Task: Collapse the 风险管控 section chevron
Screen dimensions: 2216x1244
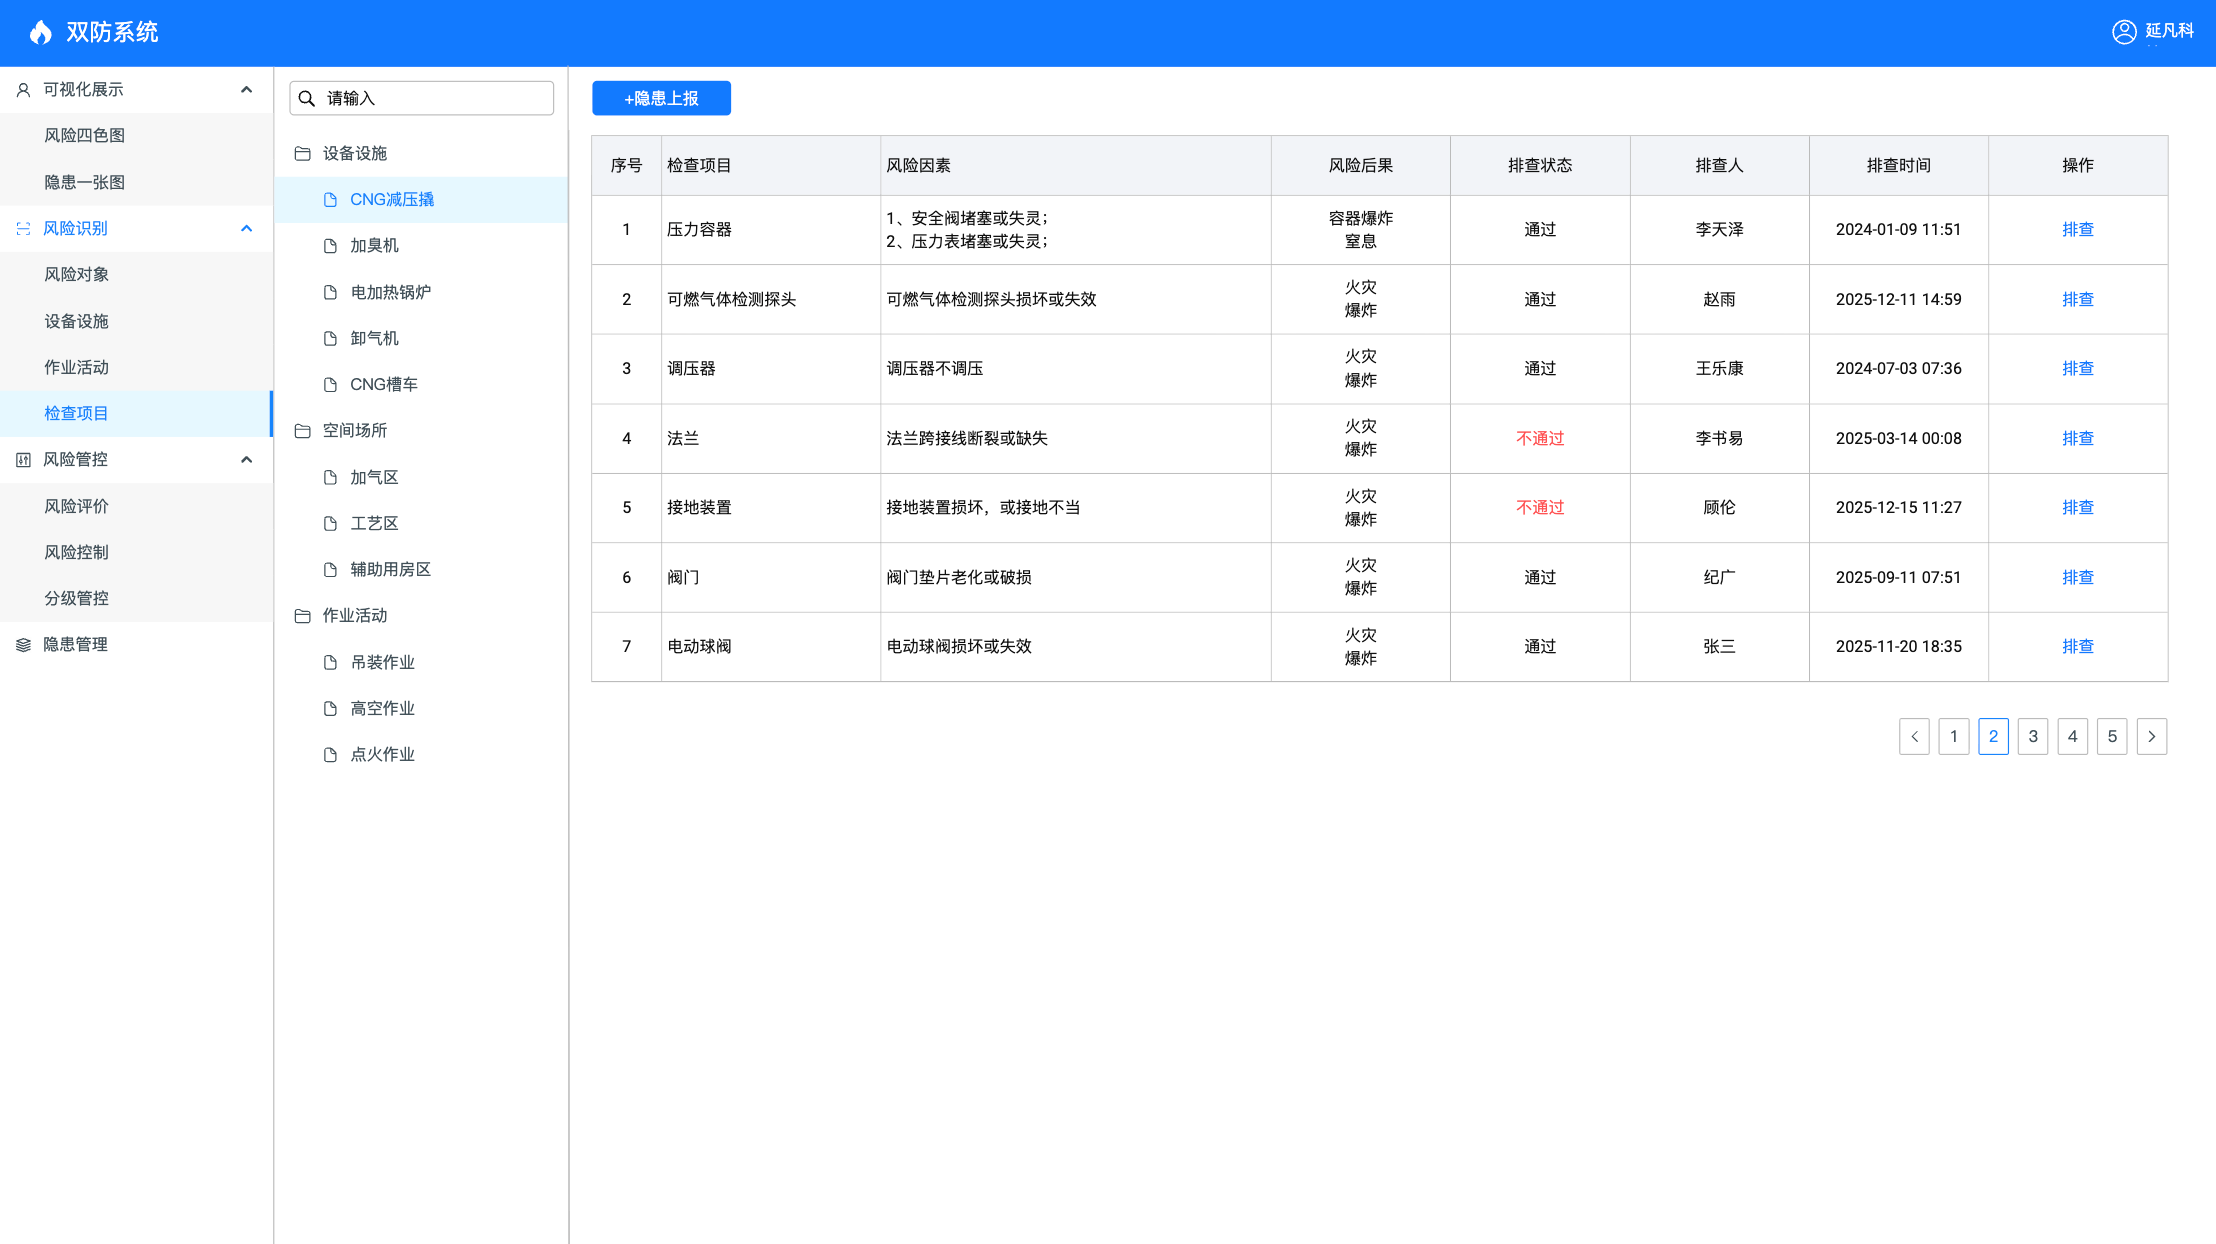Action: (x=246, y=460)
